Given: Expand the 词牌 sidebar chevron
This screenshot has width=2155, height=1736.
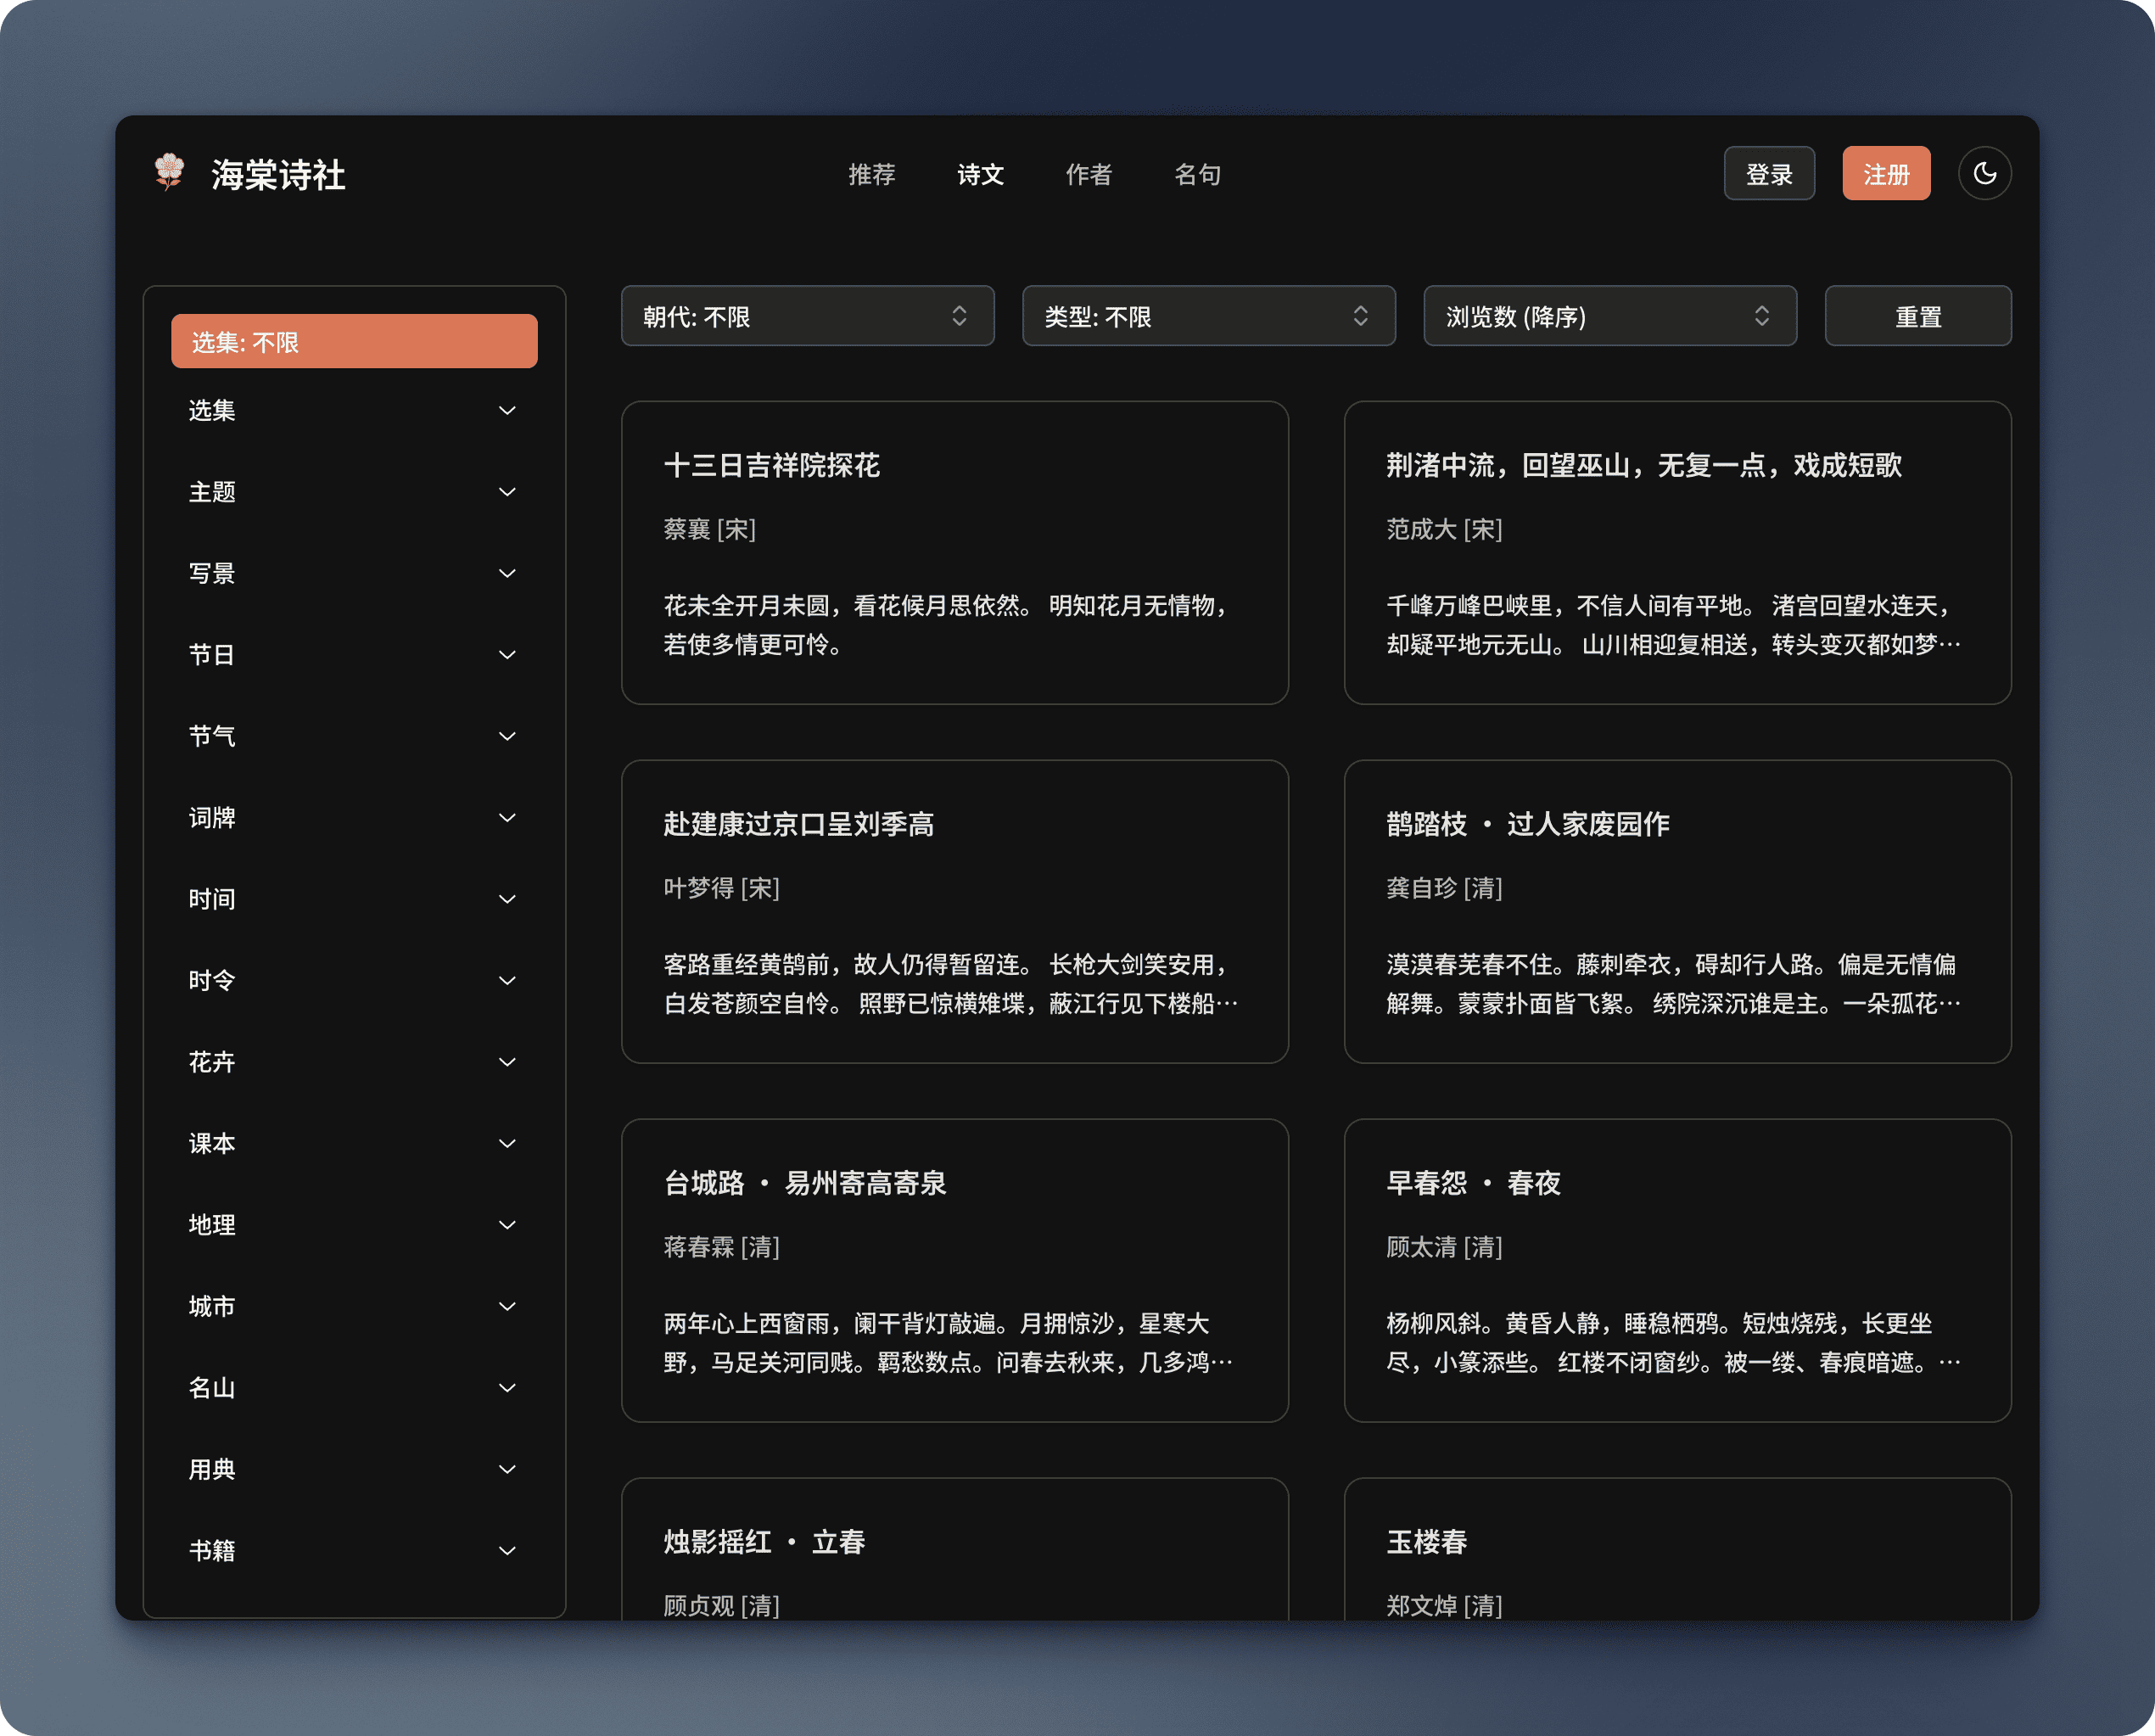Looking at the screenshot, I should point(507,818).
